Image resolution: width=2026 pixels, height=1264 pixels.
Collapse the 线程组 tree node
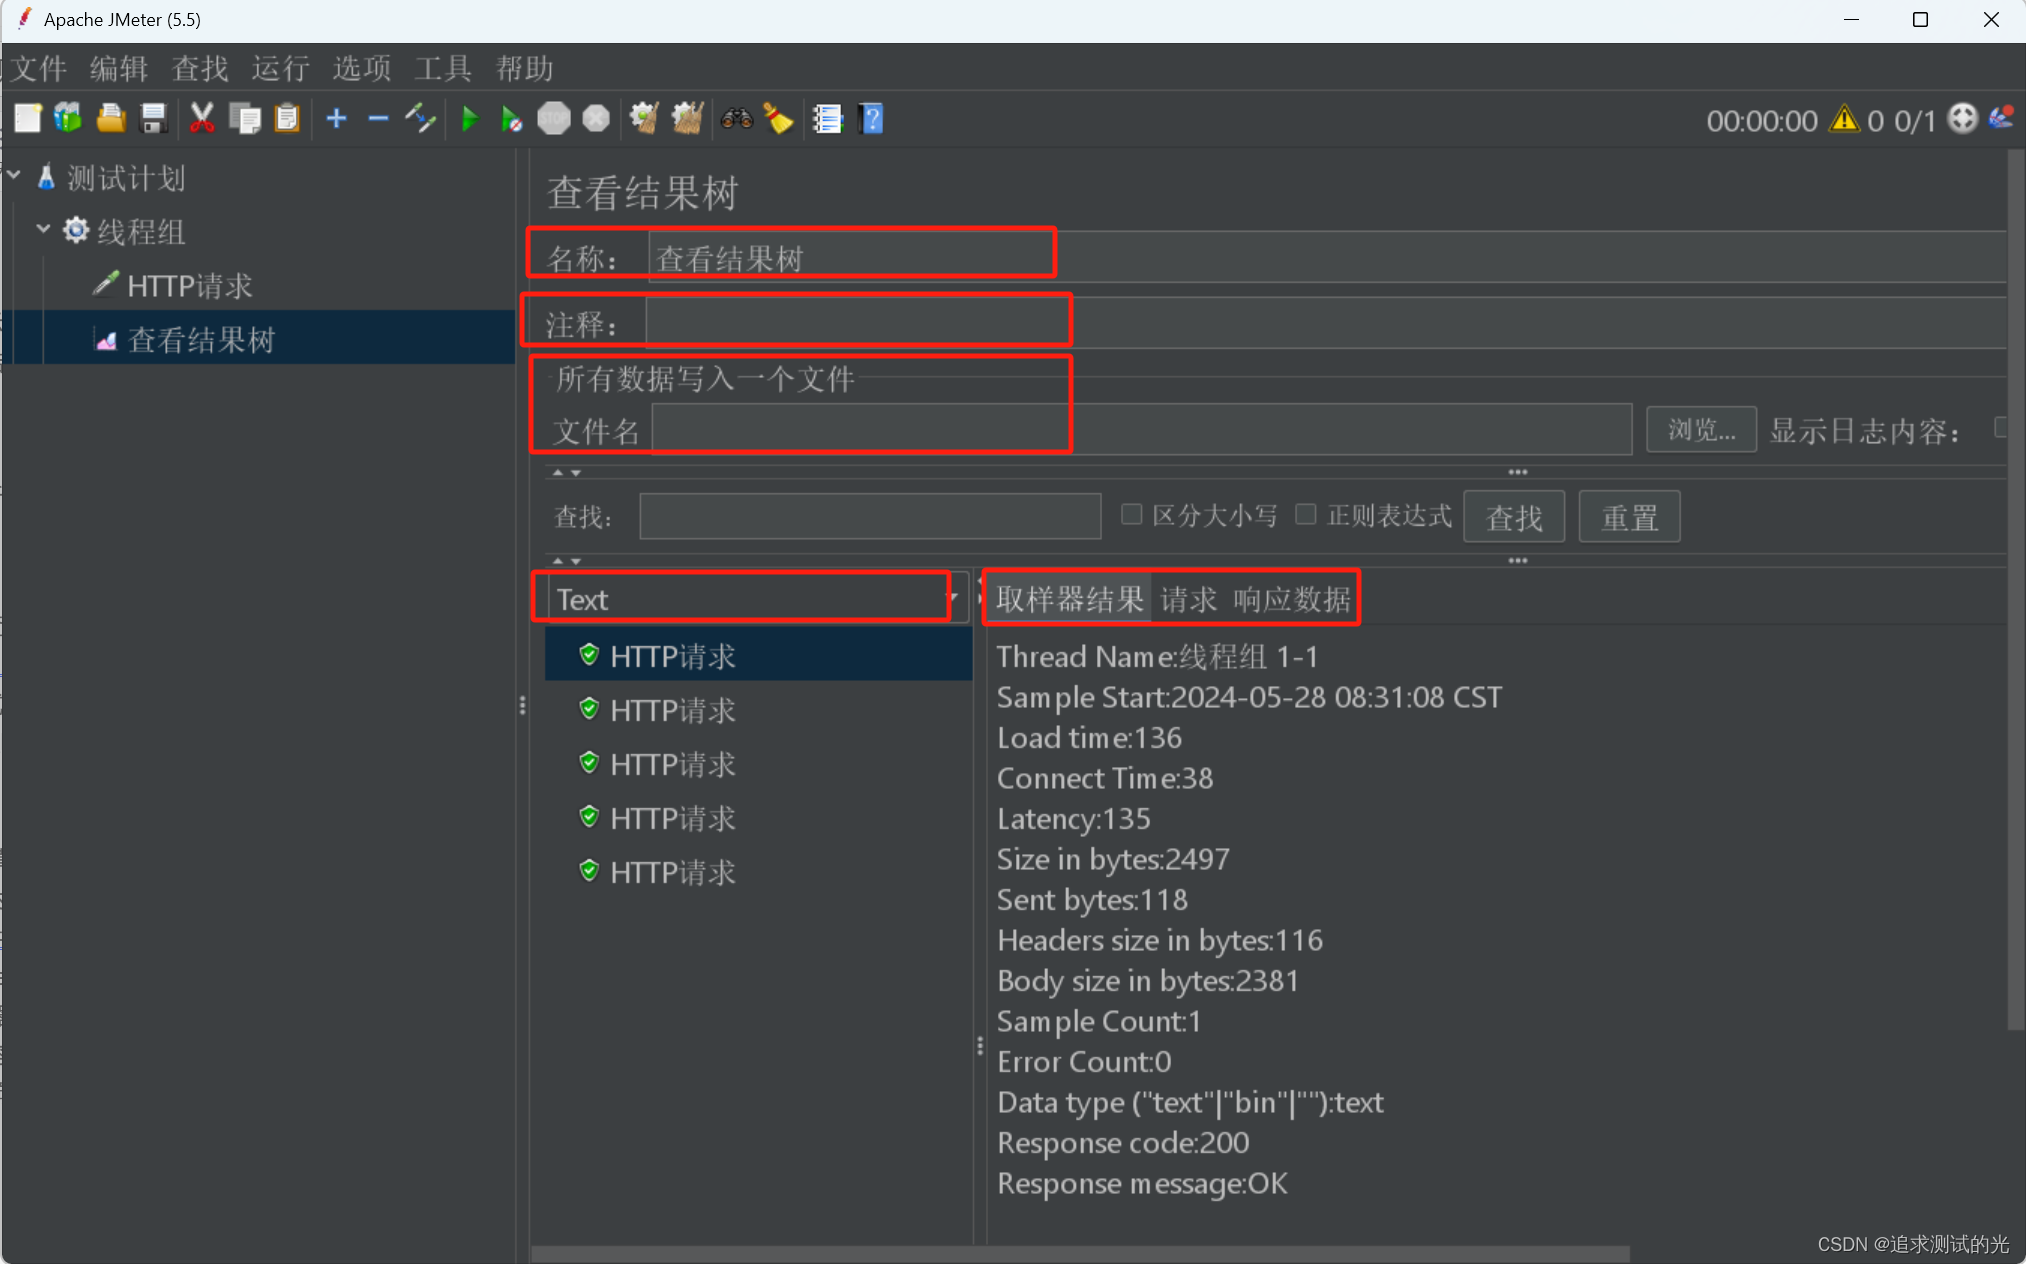[43, 230]
